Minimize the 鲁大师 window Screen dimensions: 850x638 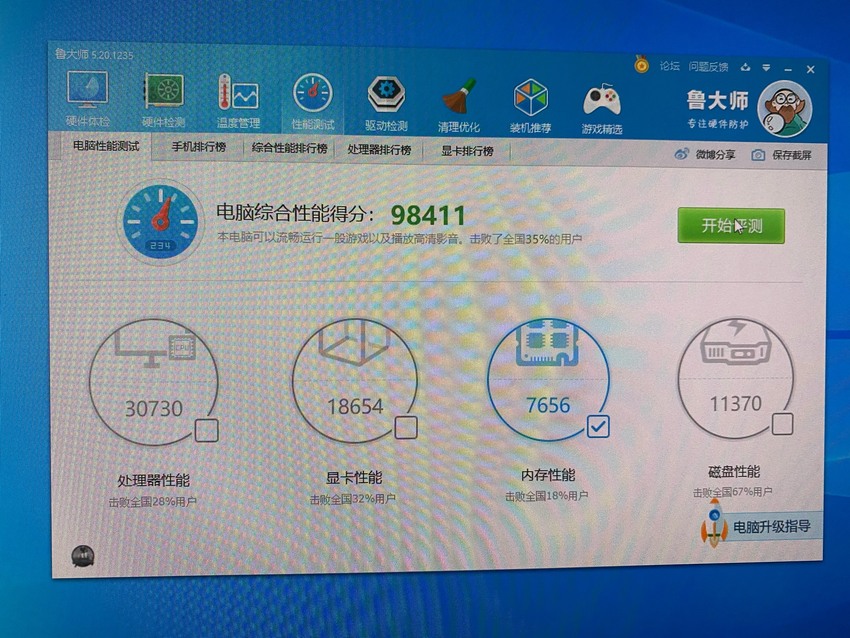[x=788, y=69]
